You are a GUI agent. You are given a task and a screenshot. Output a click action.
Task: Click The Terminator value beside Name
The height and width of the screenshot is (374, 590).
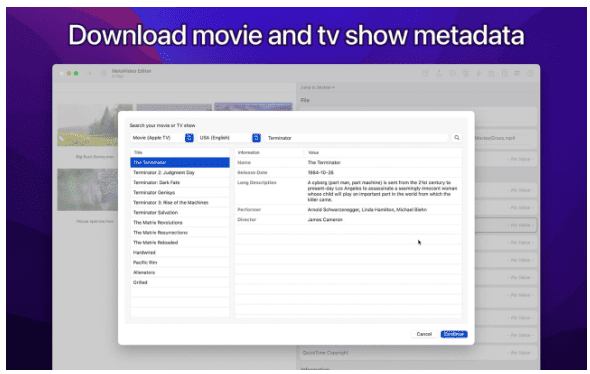click(x=324, y=163)
